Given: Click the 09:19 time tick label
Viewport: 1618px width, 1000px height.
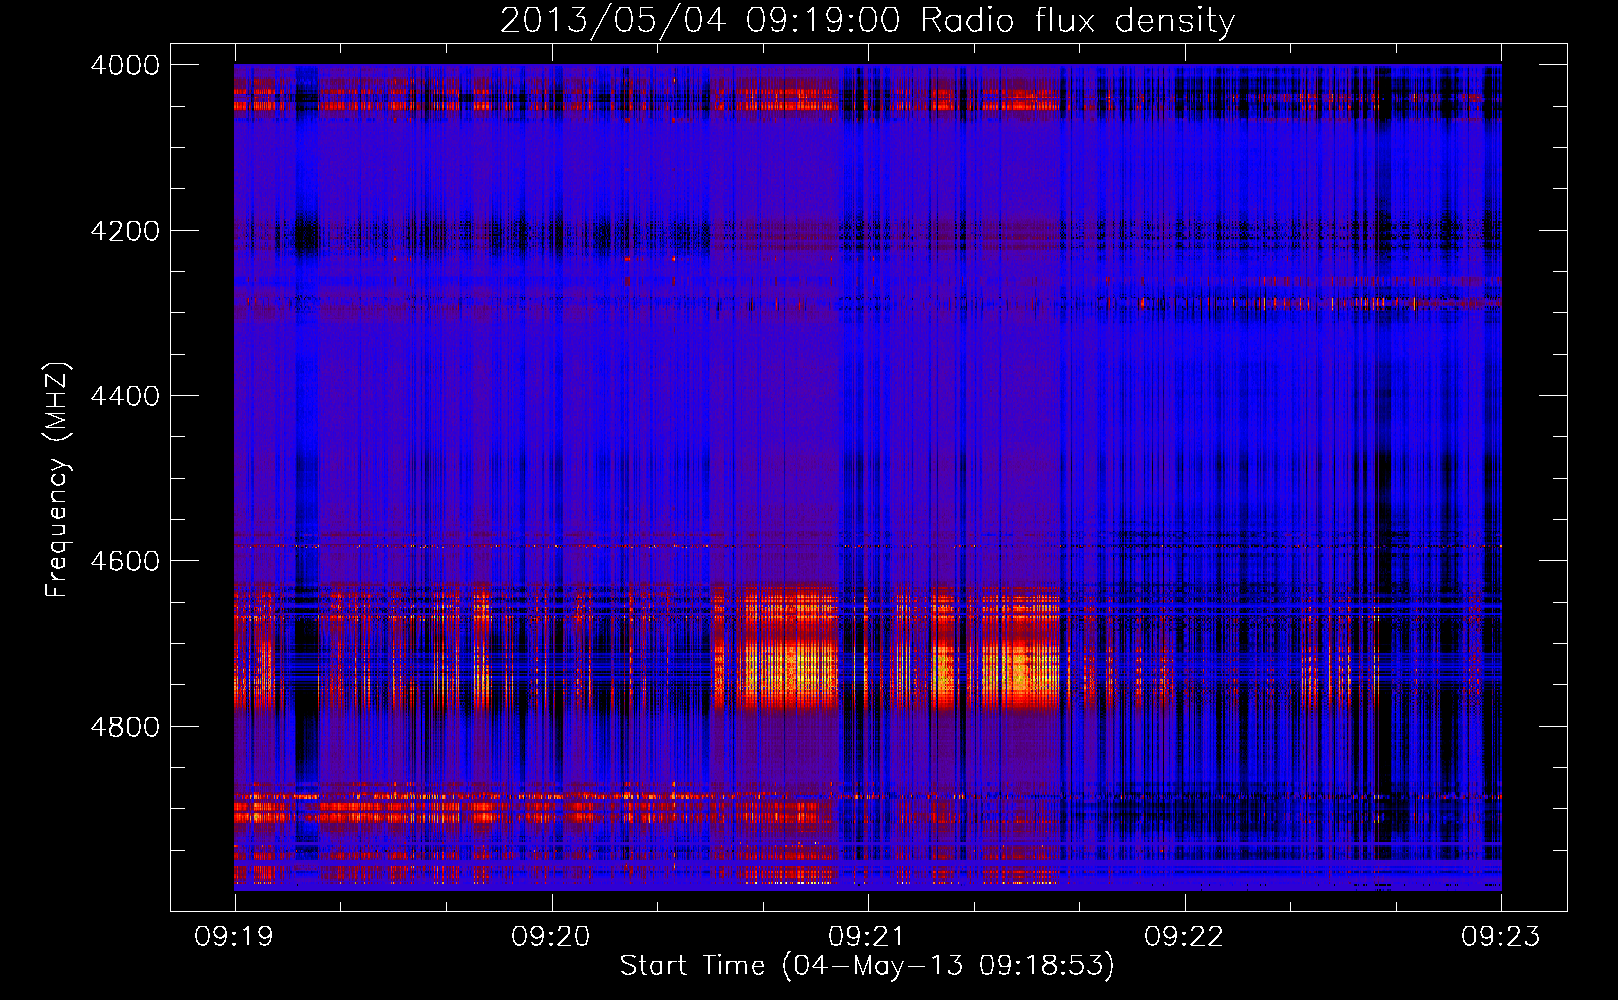Looking at the screenshot, I should [x=234, y=937].
